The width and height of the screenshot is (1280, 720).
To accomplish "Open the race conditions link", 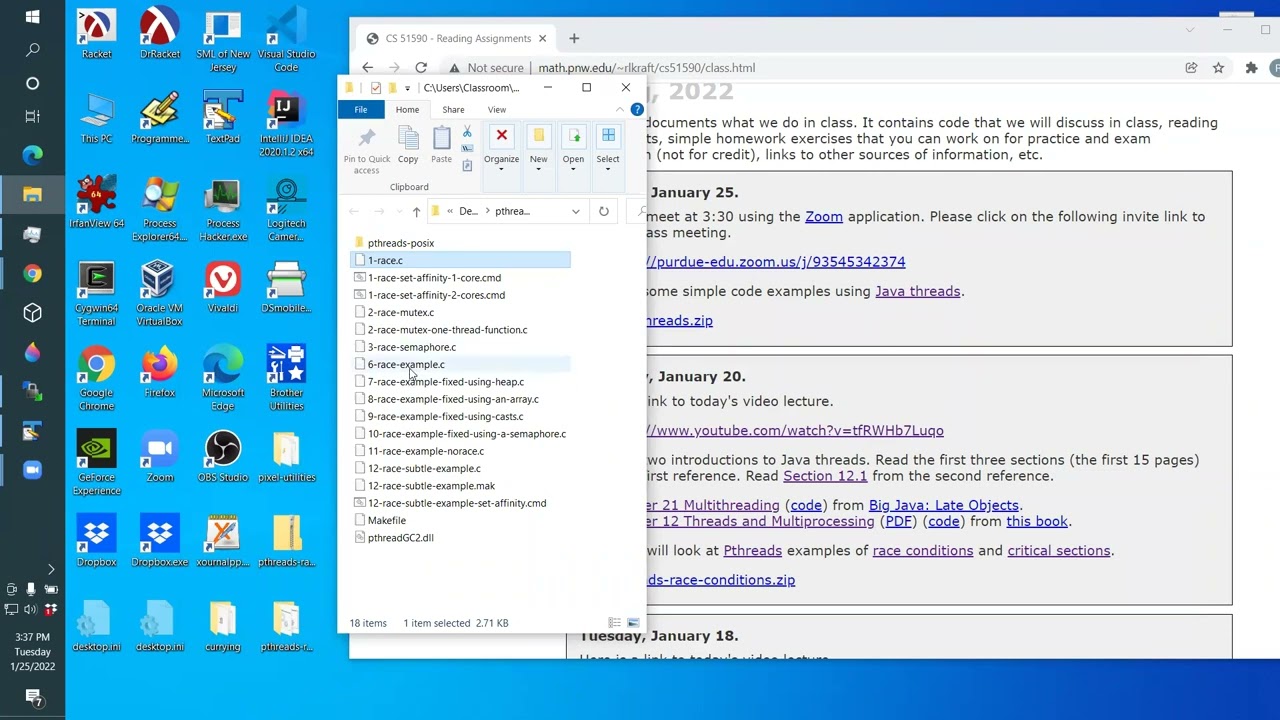I will [923, 550].
